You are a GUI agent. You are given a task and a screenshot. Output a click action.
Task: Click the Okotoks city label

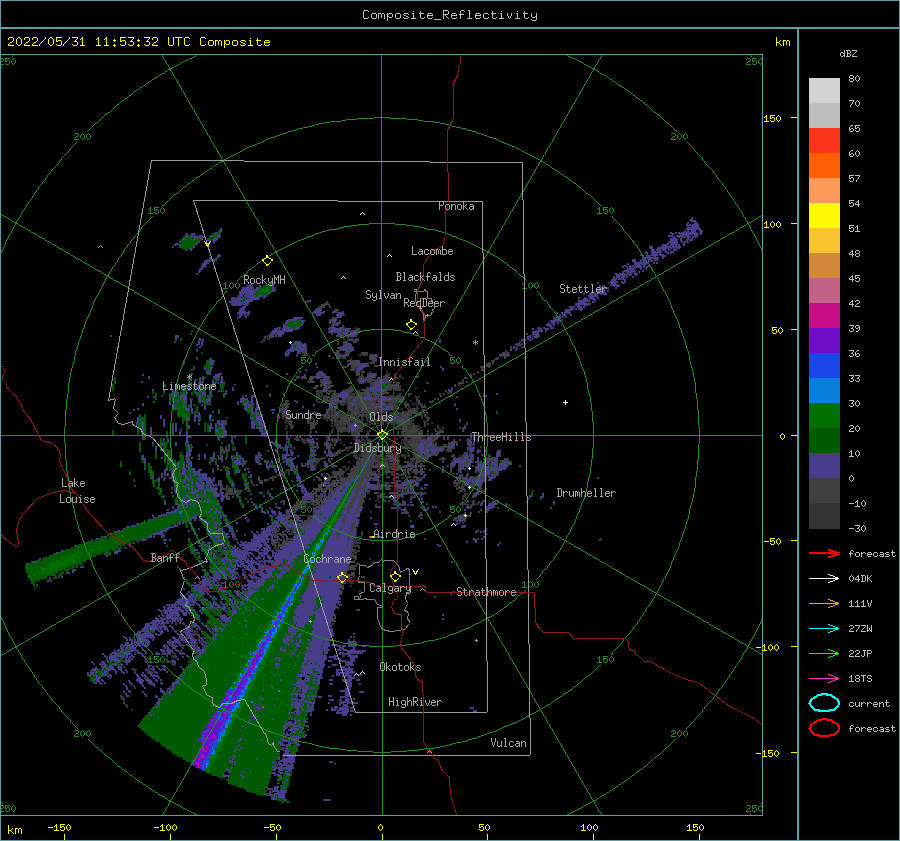pyautogui.click(x=400, y=667)
